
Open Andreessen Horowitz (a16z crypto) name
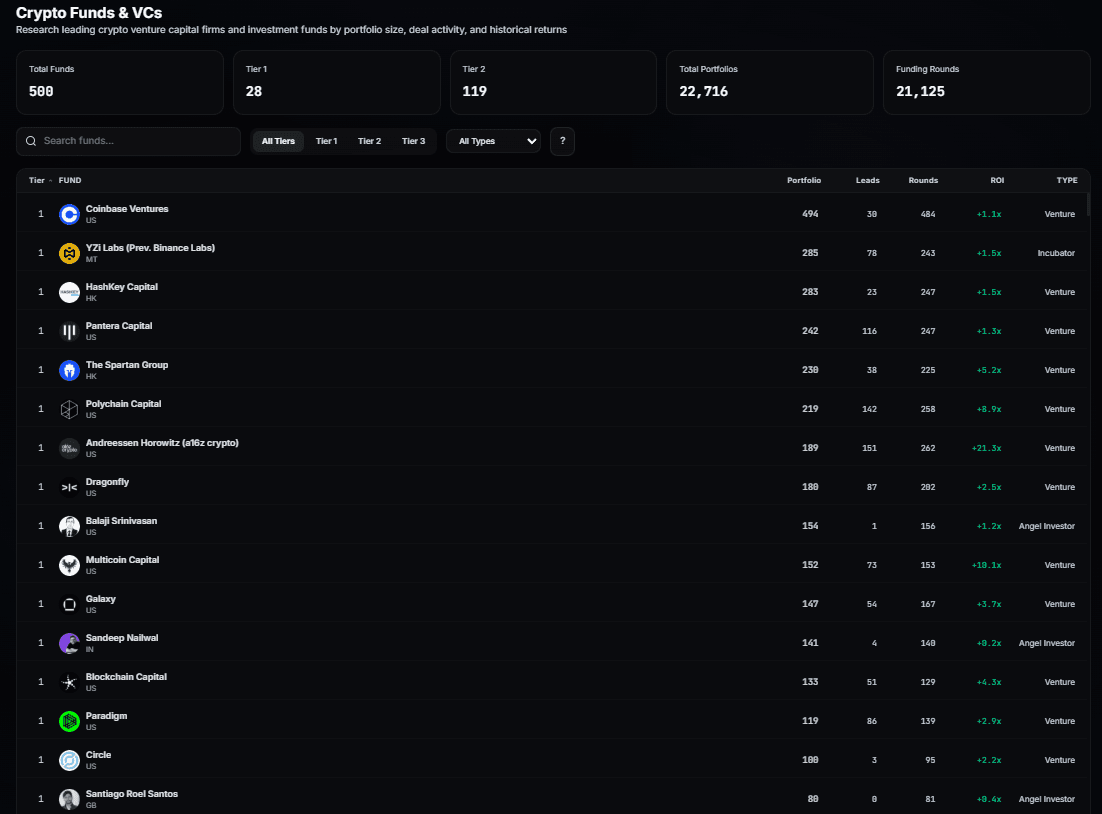[x=162, y=443]
